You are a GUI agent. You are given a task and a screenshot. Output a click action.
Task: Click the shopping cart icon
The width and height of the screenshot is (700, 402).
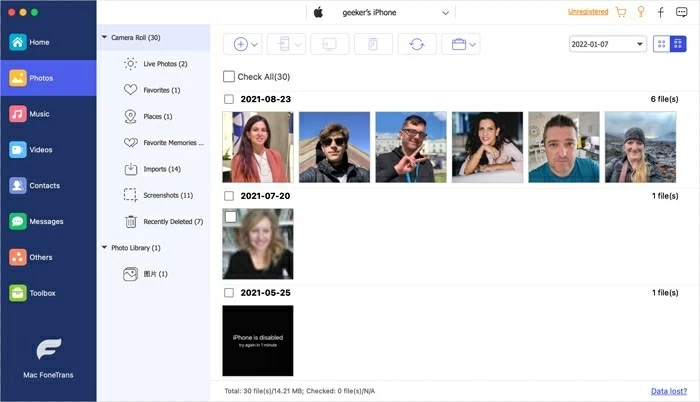click(621, 13)
